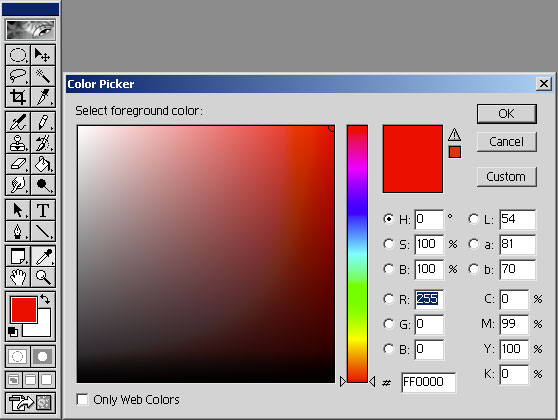Enable the Only Web Colors checkbox
The image size is (558, 420).
click(83, 399)
